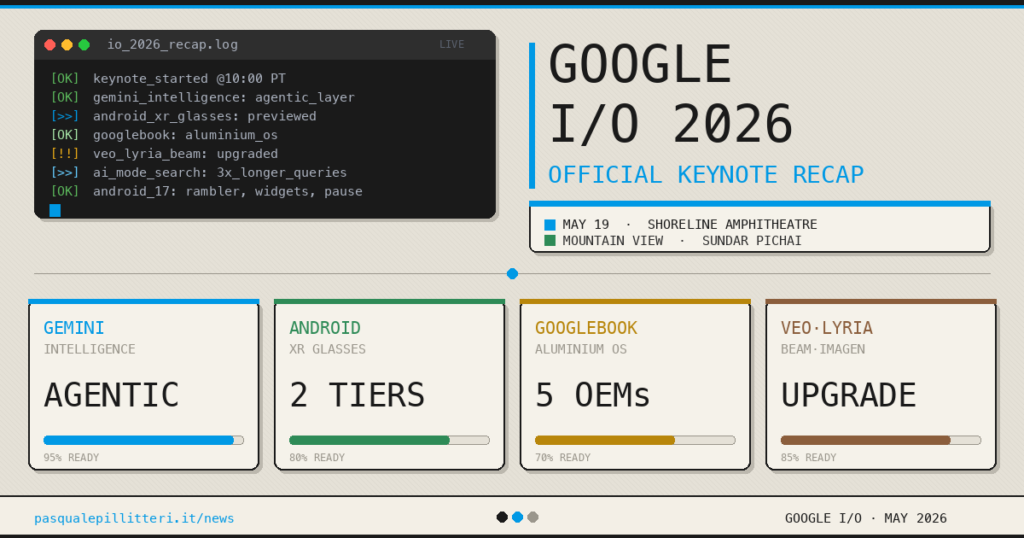The height and width of the screenshot is (538, 1024).
Task: Click the LIVE indicator in terminal header
Action: pyautogui.click(x=451, y=44)
